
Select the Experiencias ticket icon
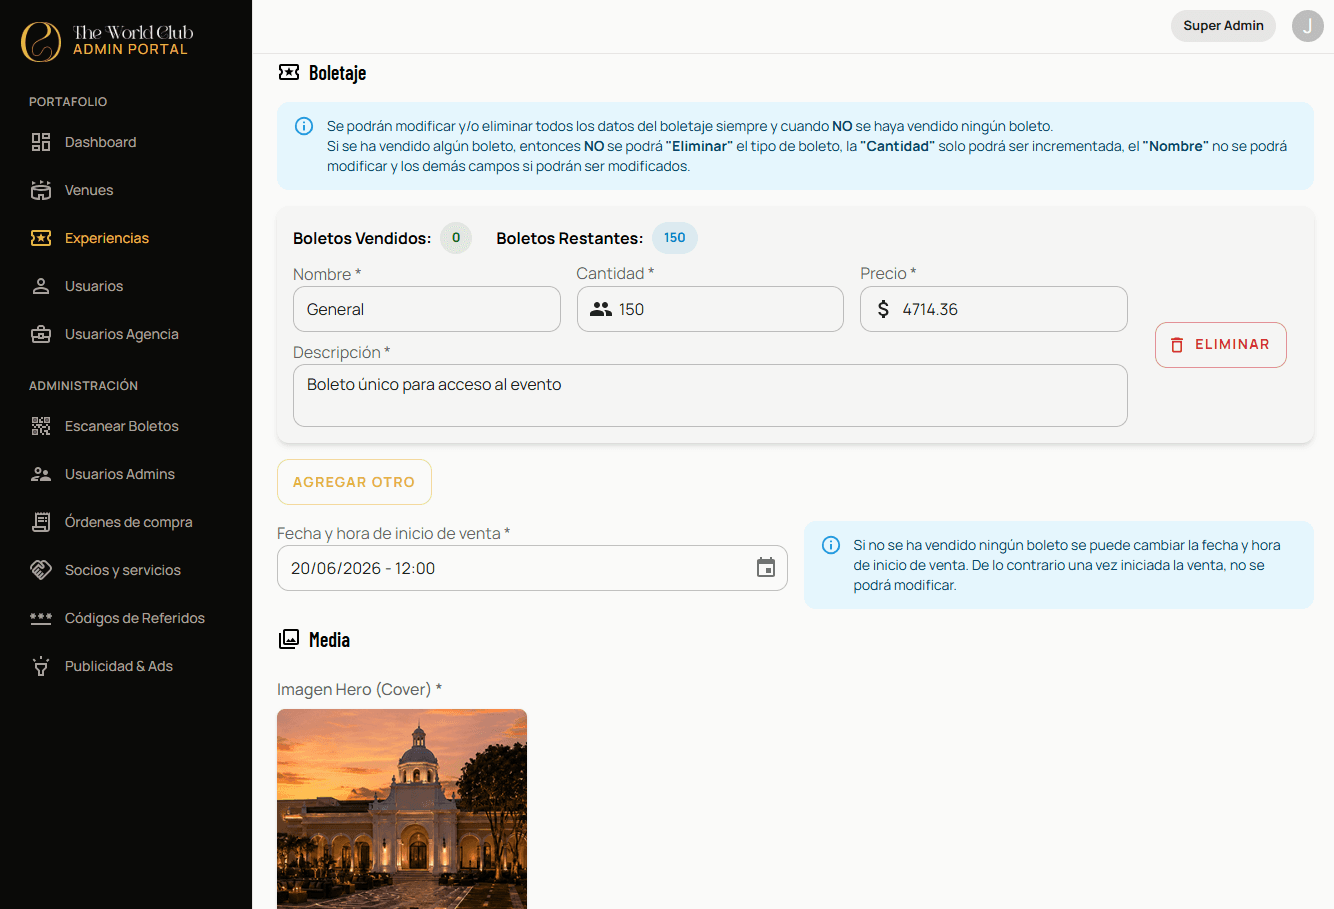pos(41,238)
